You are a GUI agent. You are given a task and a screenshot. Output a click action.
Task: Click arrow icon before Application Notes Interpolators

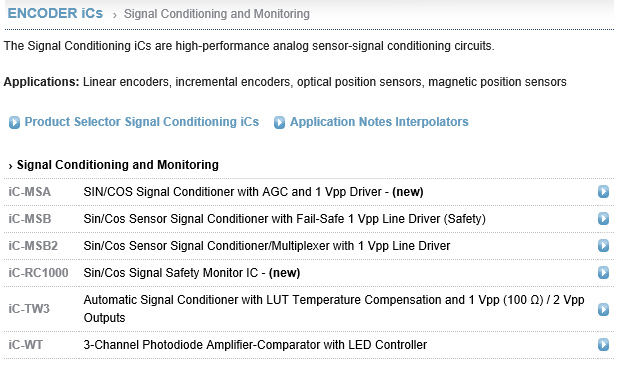(x=279, y=122)
